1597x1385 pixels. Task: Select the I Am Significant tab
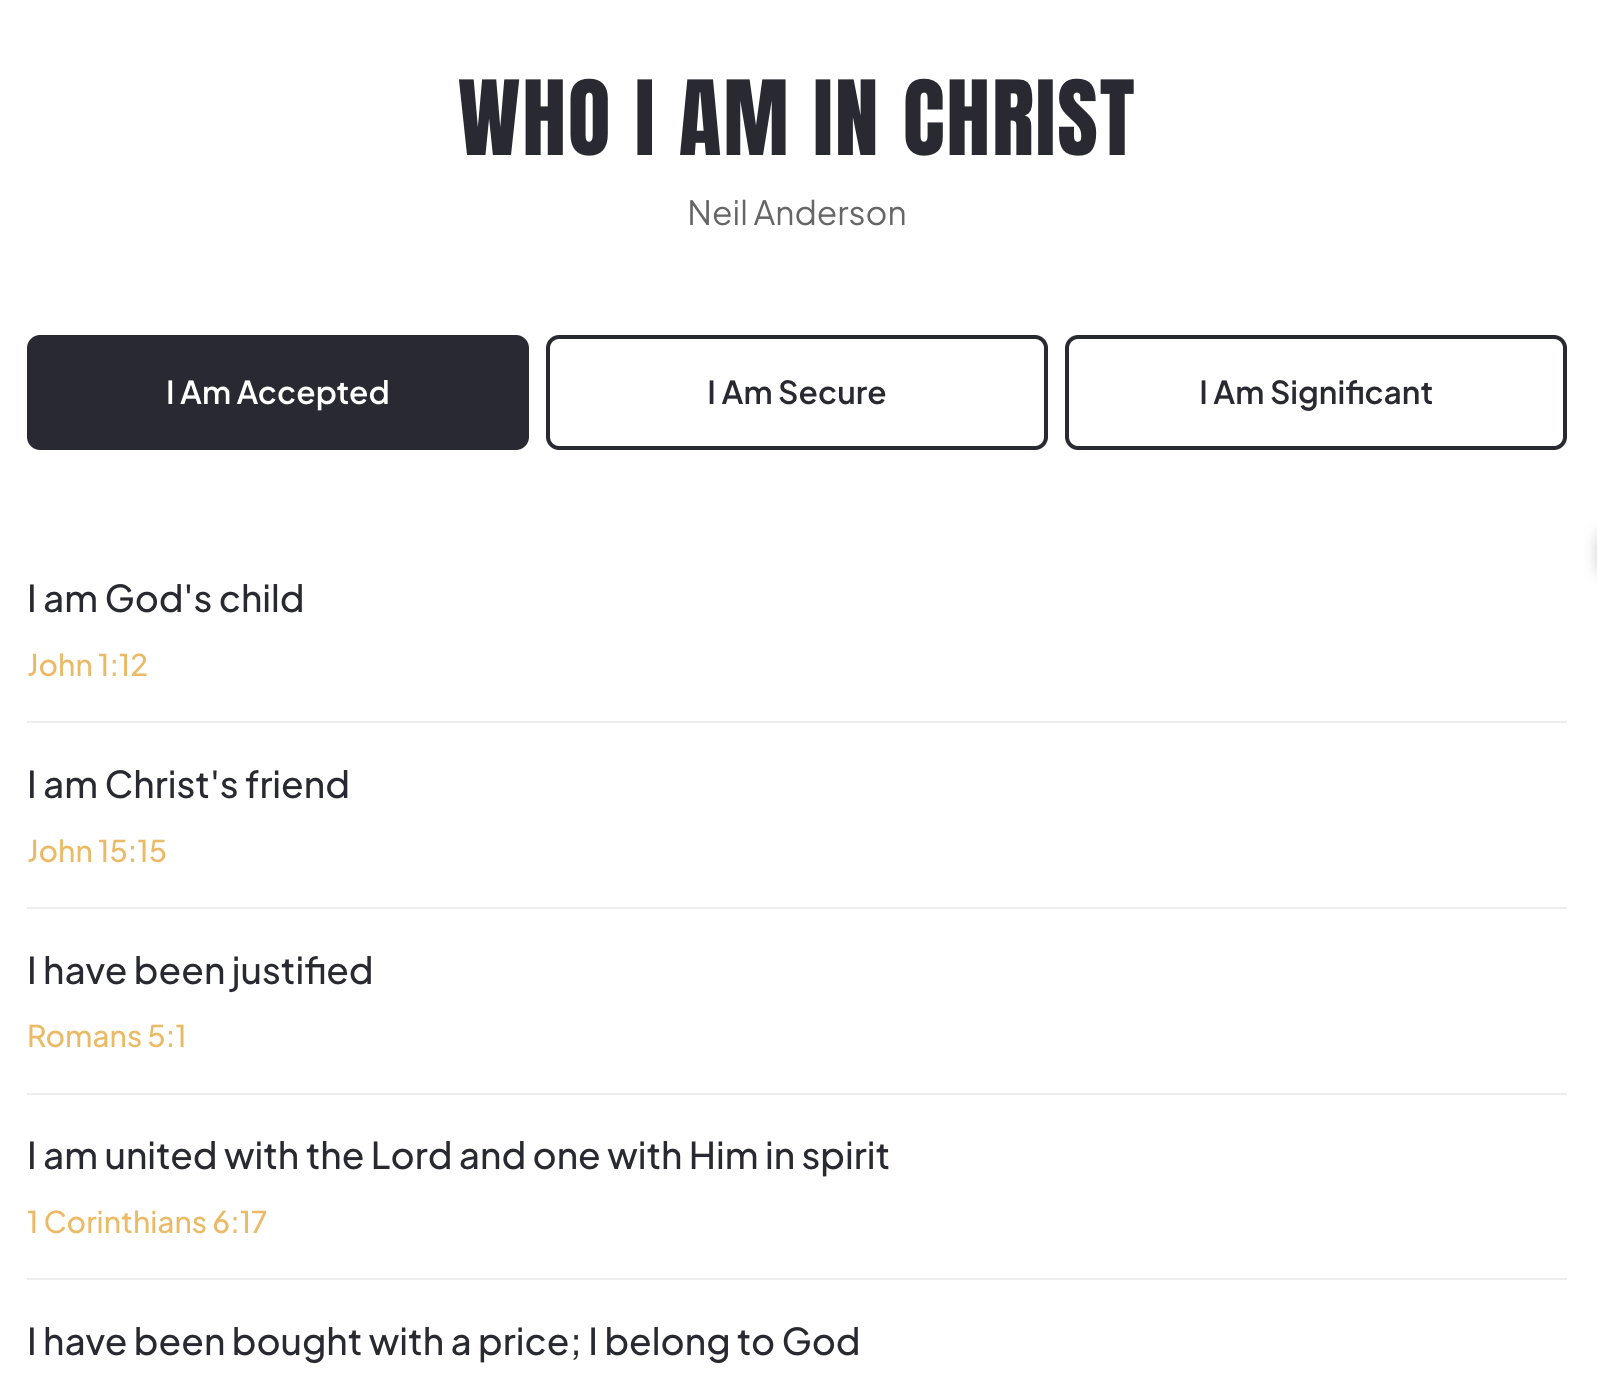tap(1315, 393)
